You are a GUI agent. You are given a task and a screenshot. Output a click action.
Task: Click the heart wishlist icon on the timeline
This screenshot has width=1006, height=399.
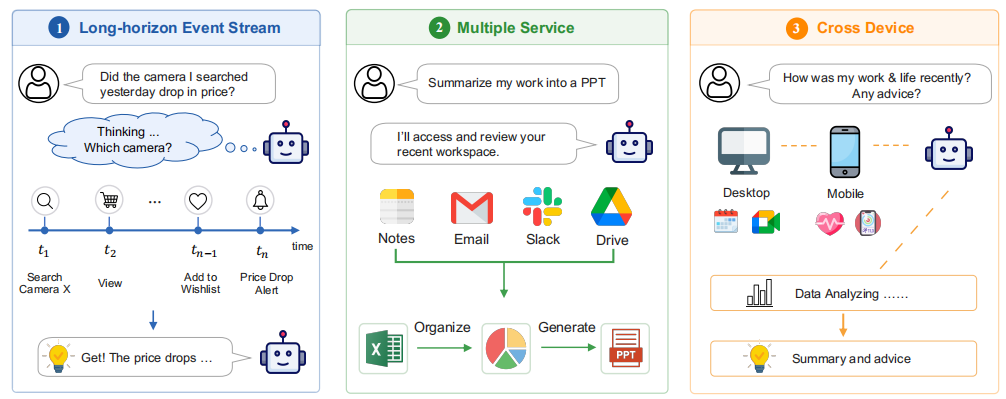(198, 201)
